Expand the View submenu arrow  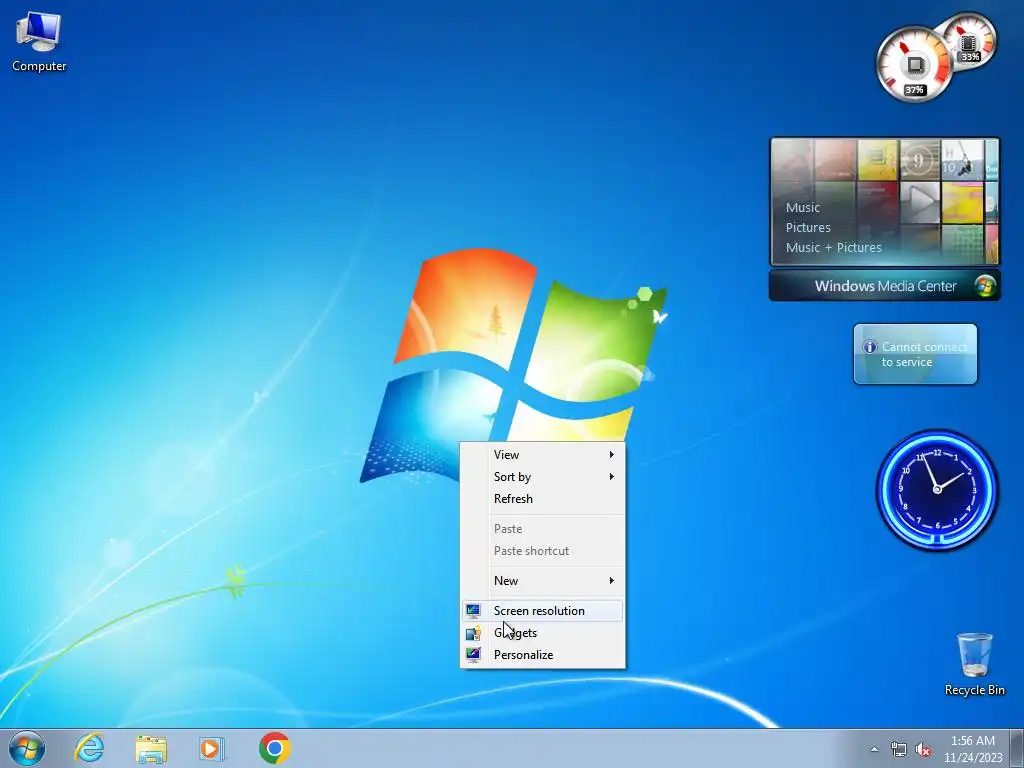point(611,455)
